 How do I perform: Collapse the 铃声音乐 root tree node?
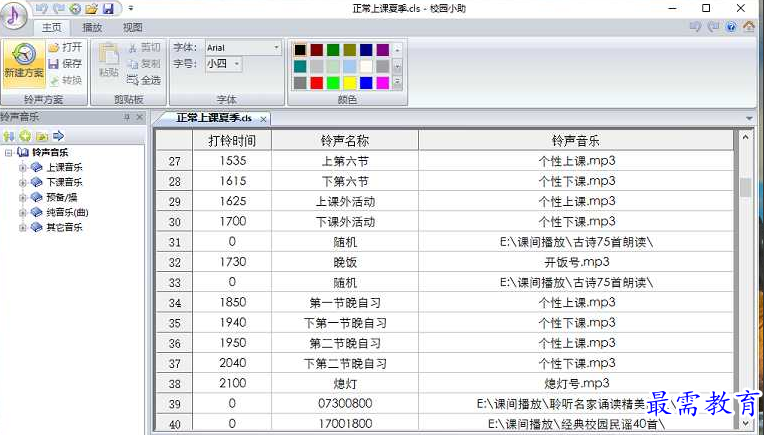[x=8, y=153]
